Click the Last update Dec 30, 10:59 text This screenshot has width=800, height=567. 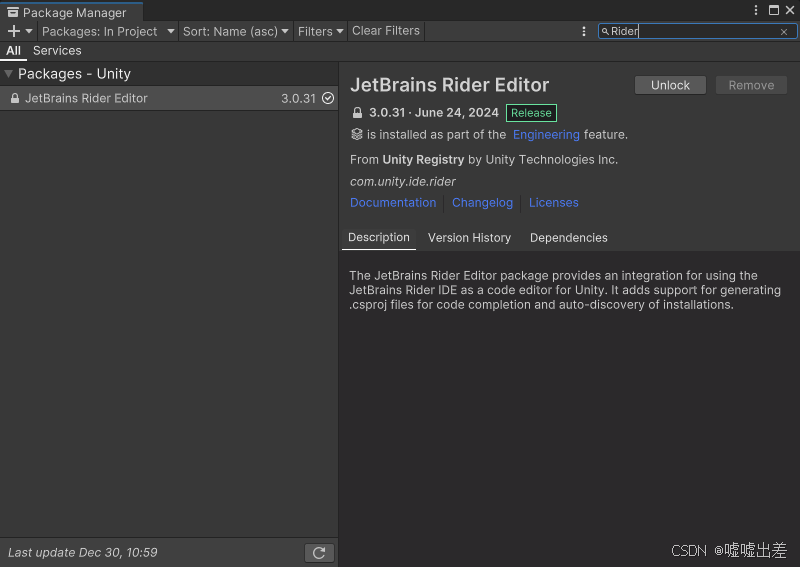coord(83,552)
